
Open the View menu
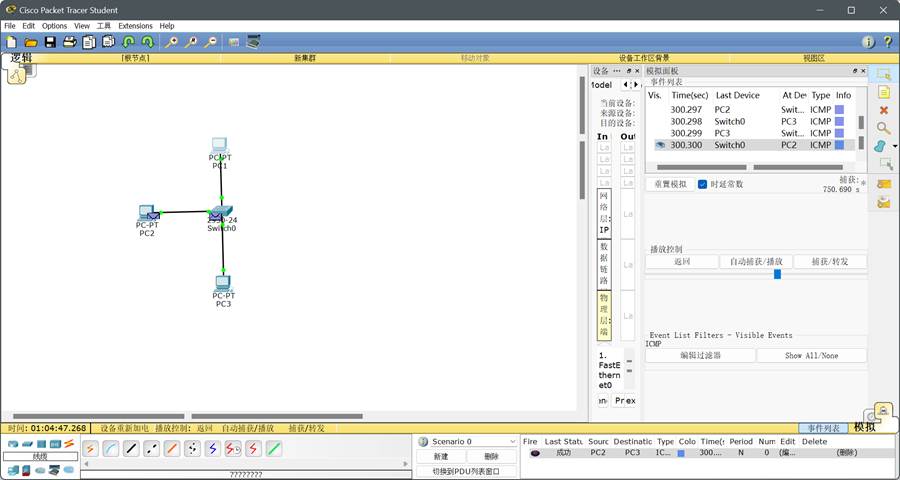tap(82, 26)
